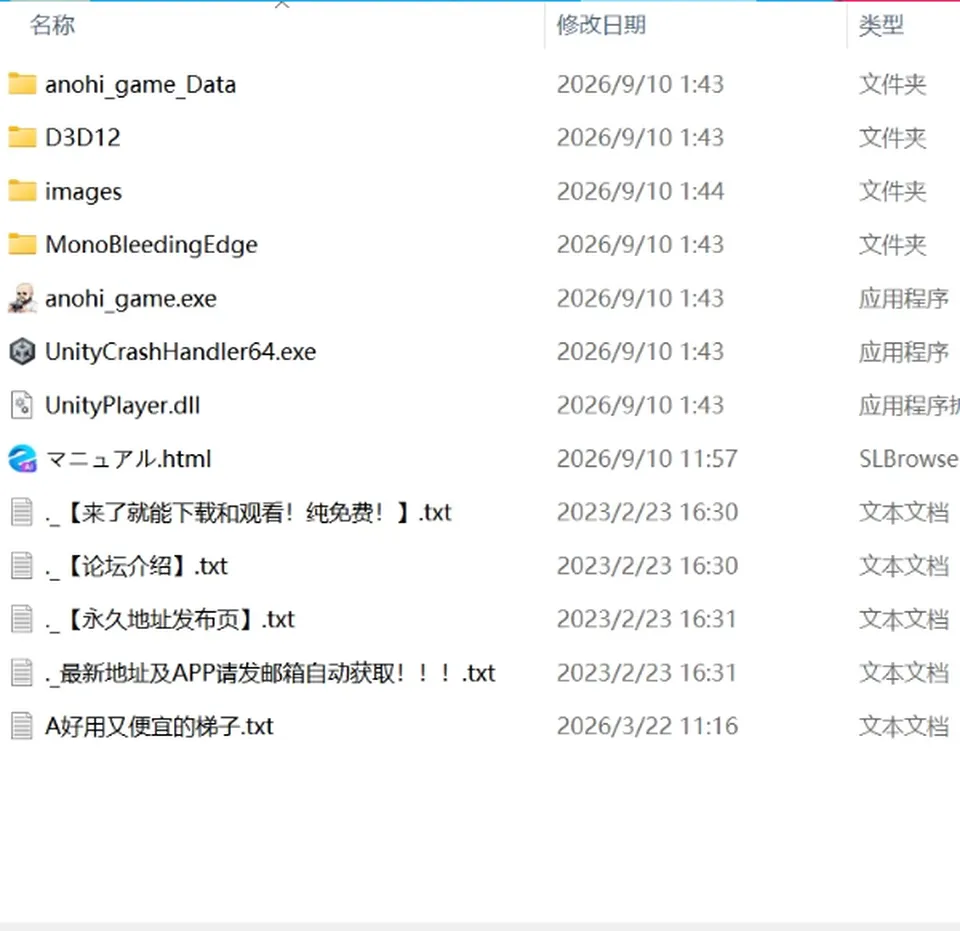Viewport: 960px width, 931px height.
Task: Select the マニュアル.html browser icon
Action: click(23, 458)
